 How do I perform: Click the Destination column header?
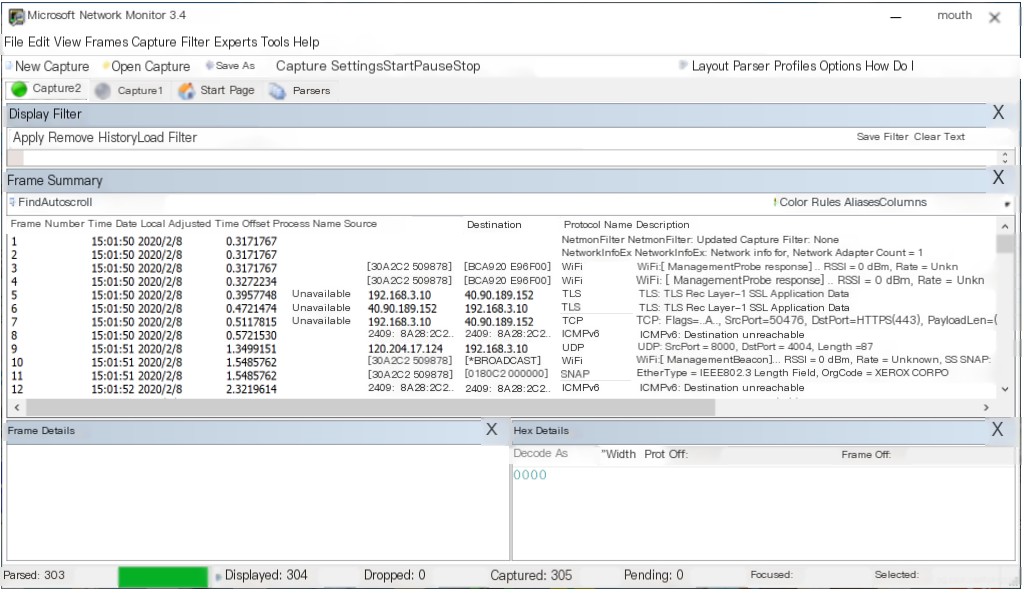pos(494,225)
